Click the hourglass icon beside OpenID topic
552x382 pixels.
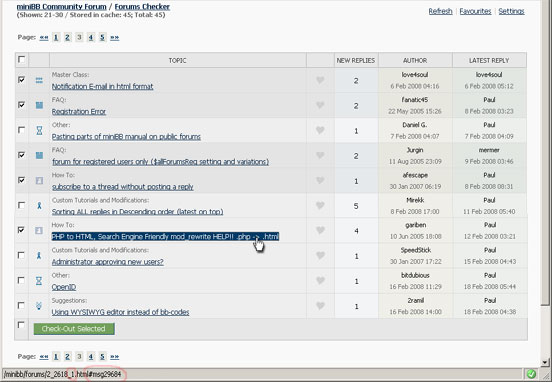tap(39, 281)
